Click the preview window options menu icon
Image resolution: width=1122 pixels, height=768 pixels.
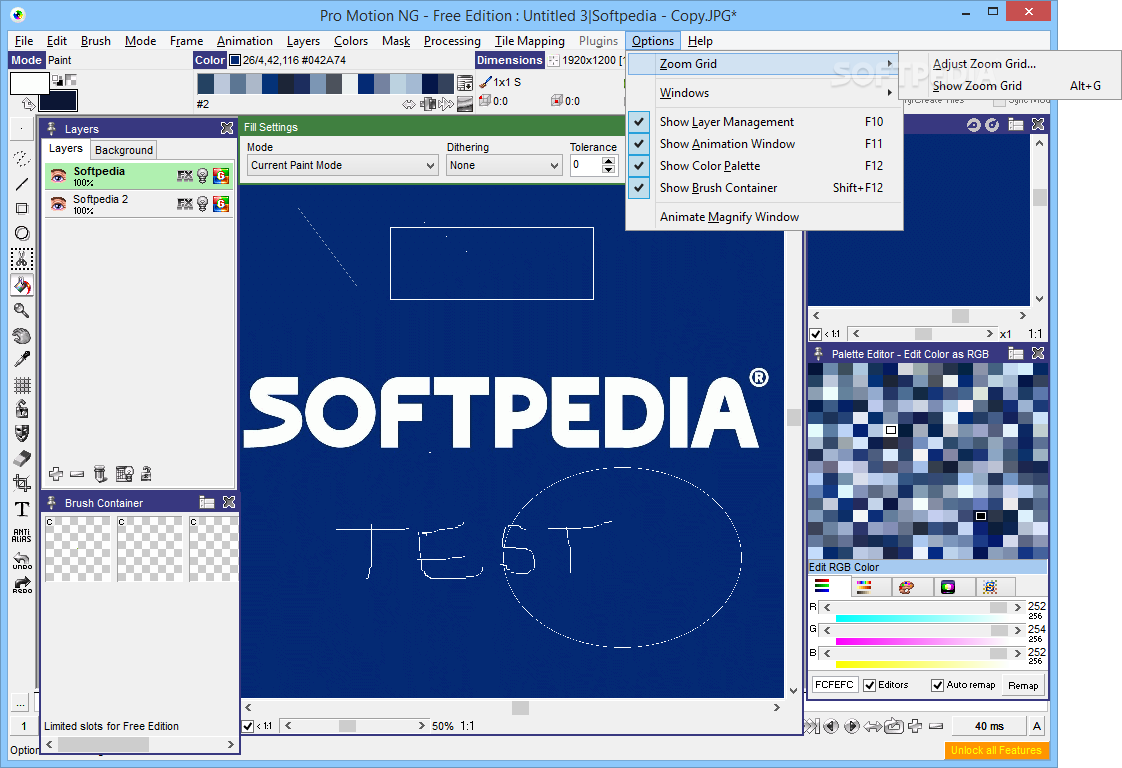[1015, 125]
